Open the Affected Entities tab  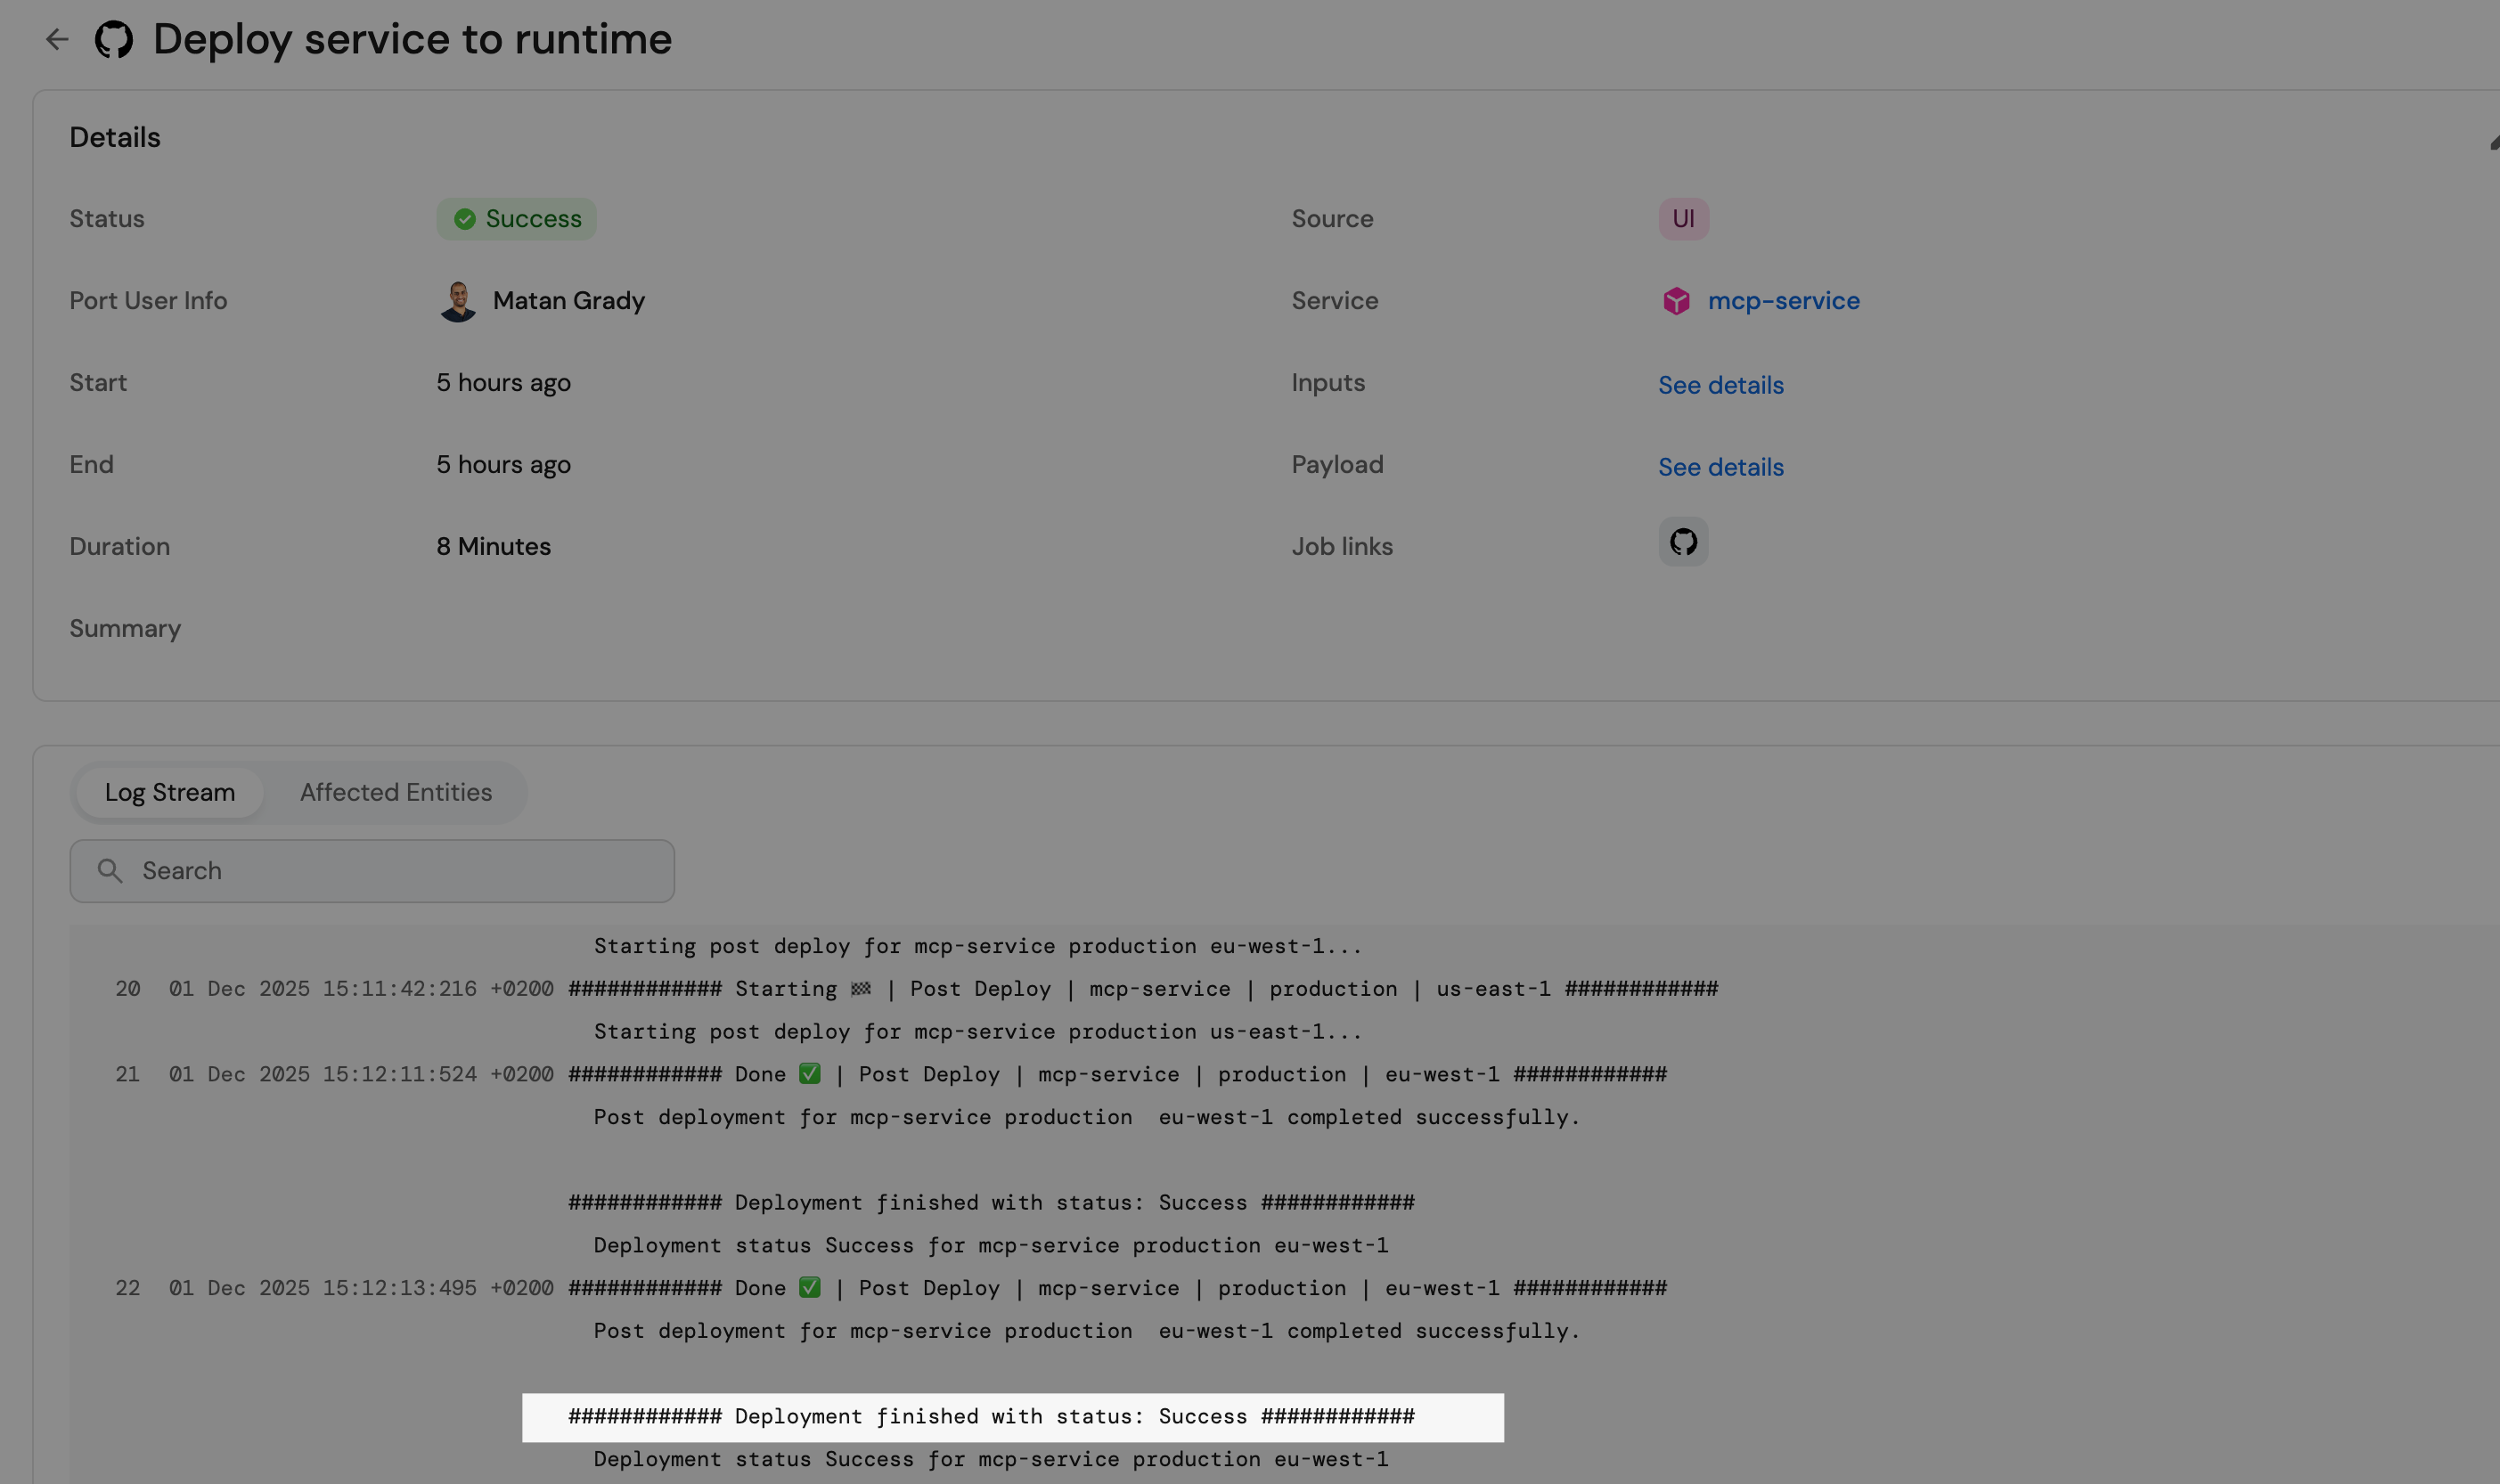[396, 792]
